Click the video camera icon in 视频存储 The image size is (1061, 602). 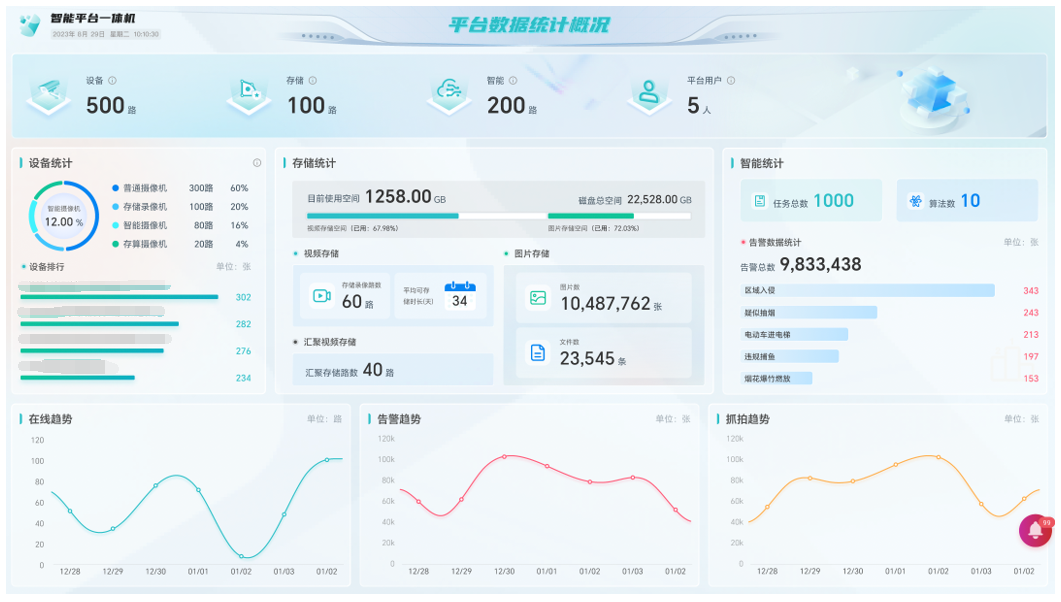pyautogui.click(x=321, y=296)
